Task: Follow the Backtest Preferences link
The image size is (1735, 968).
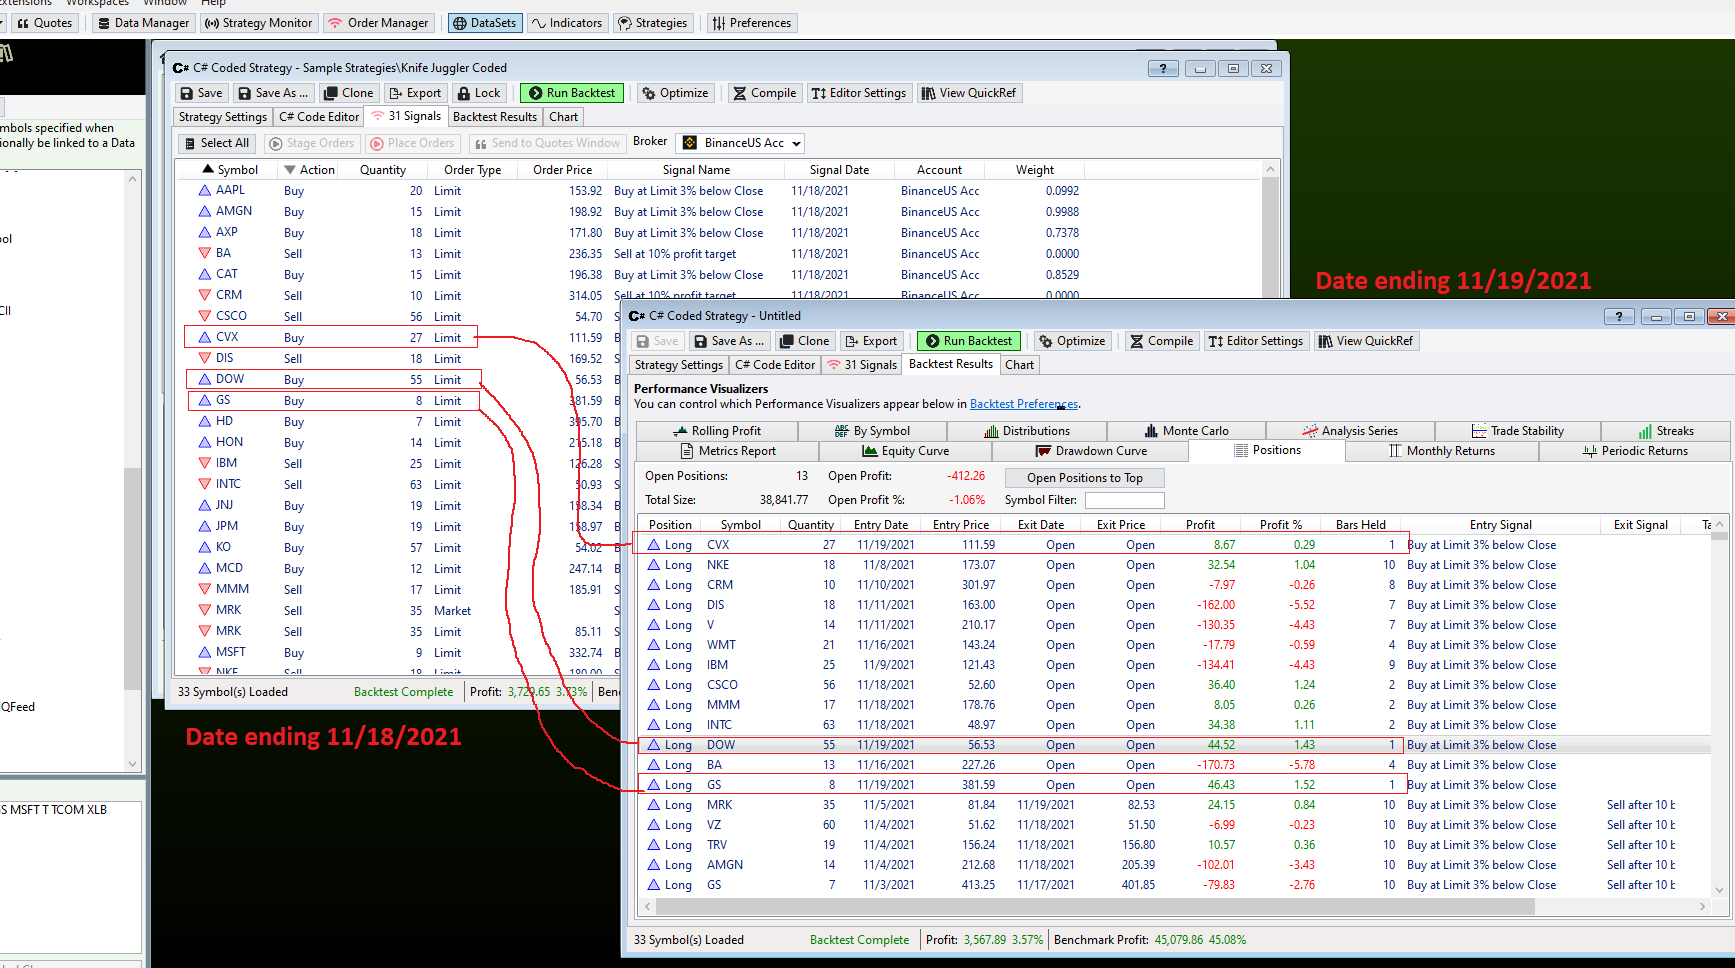Action: [x=1023, y=404]
